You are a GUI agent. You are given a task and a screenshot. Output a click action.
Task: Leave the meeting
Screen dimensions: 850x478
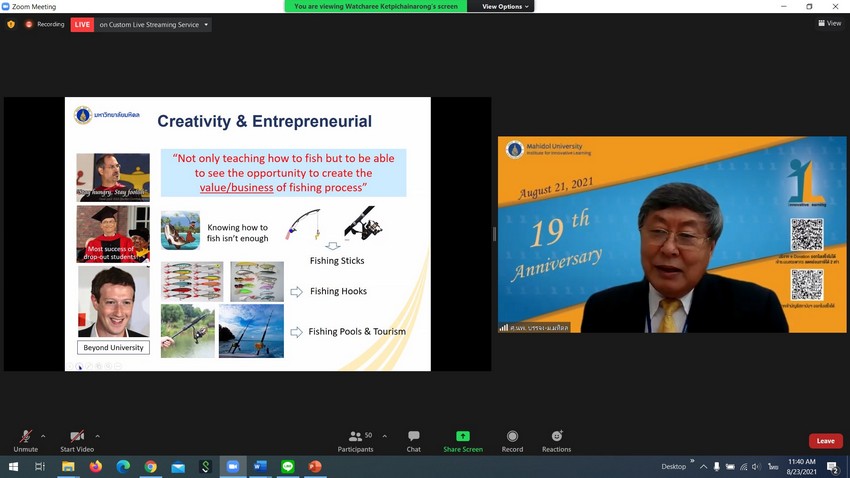tap(825, 441)
